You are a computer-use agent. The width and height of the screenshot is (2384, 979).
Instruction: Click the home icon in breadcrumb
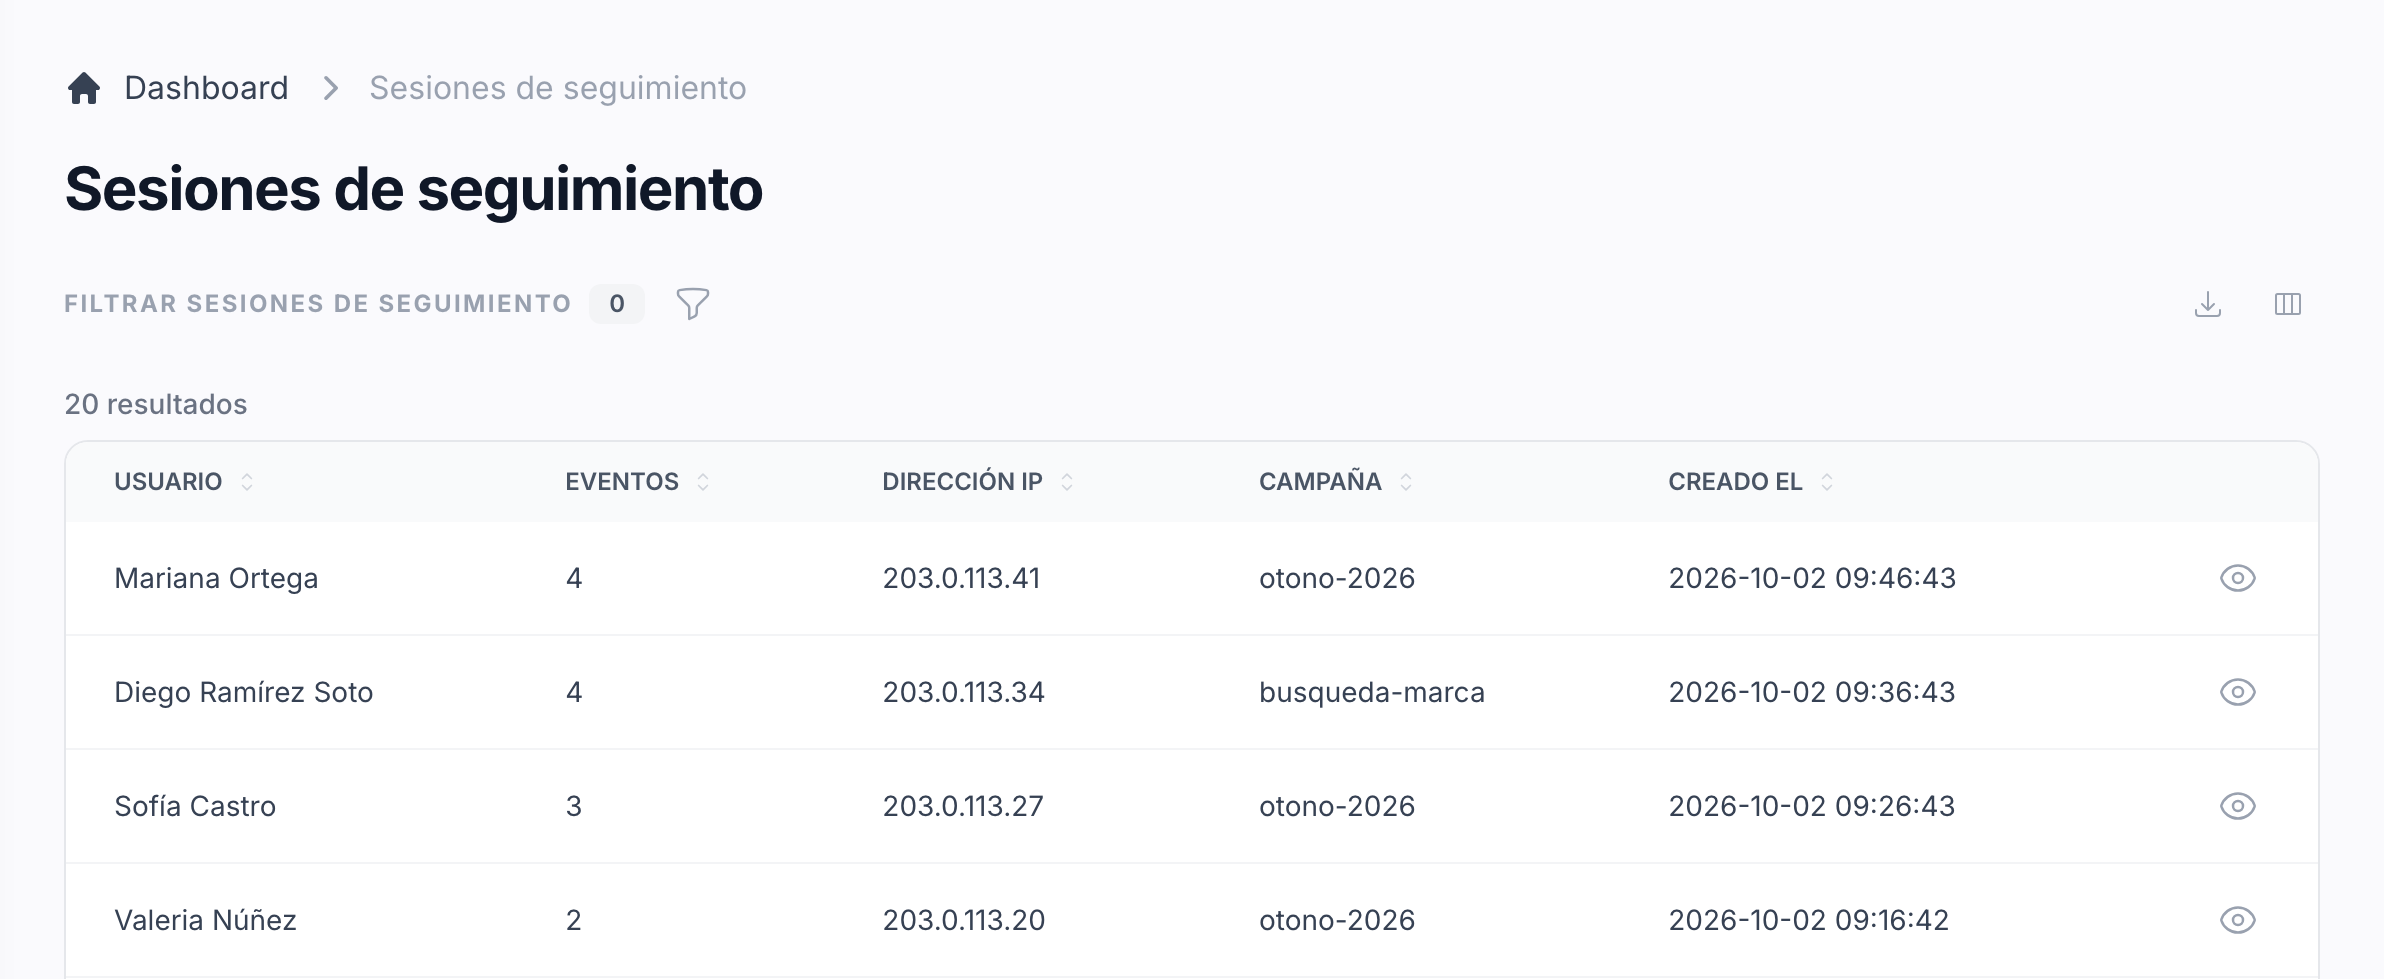84,88
